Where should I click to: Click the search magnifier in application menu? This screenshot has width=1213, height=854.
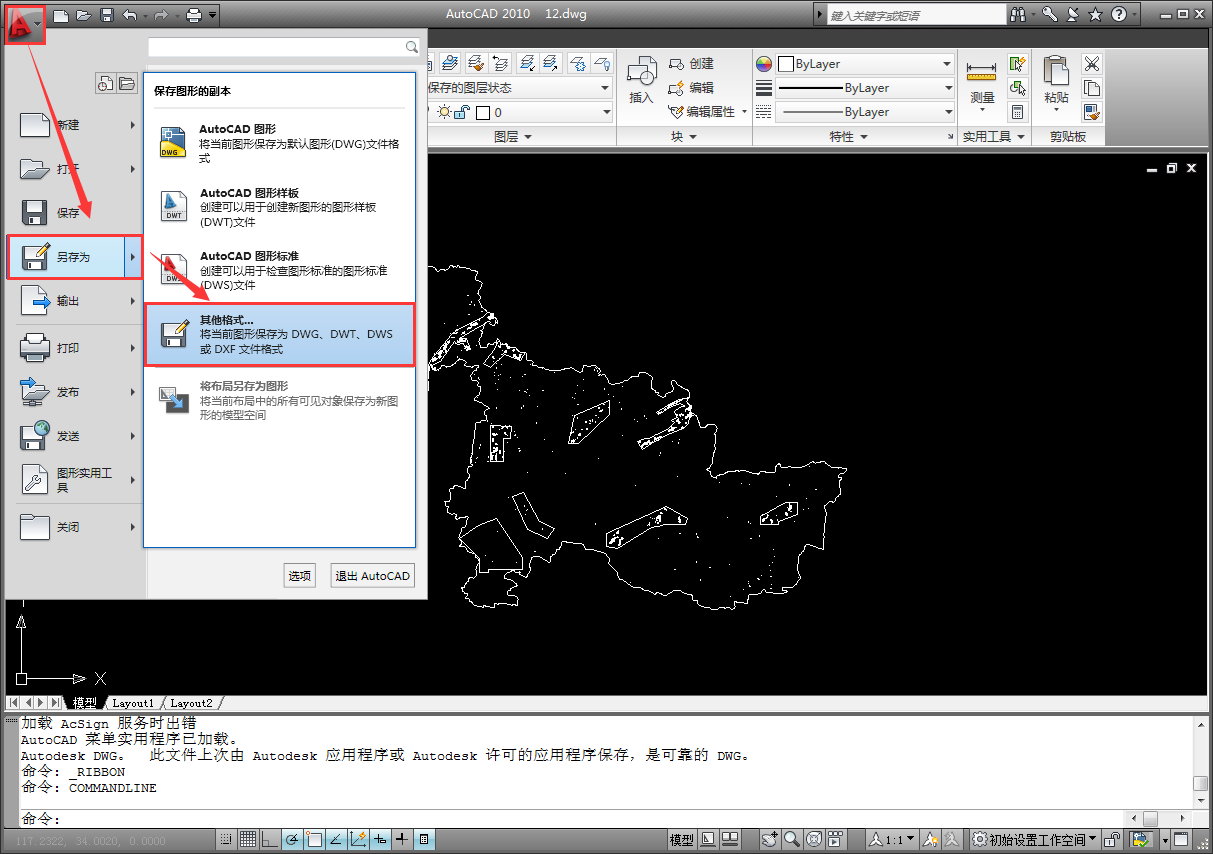(x=411, y=47)
